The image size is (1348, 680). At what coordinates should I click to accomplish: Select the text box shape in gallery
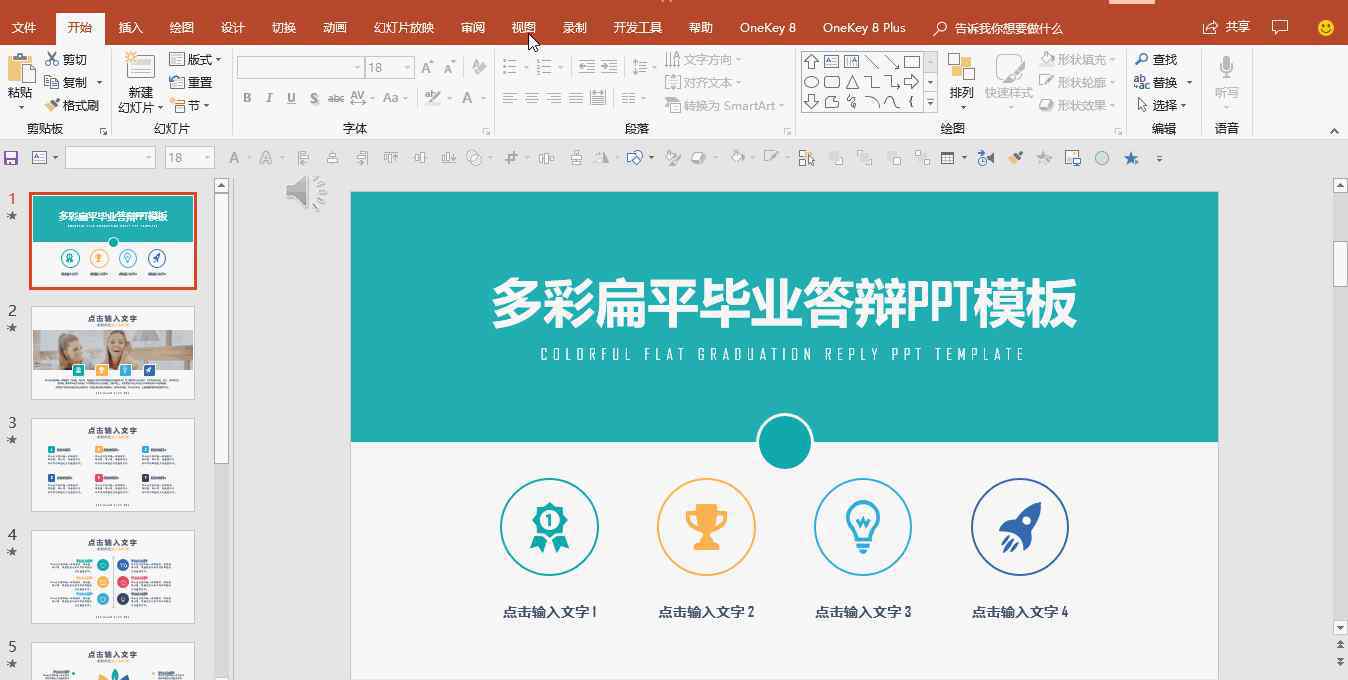(x=832, y=62)
